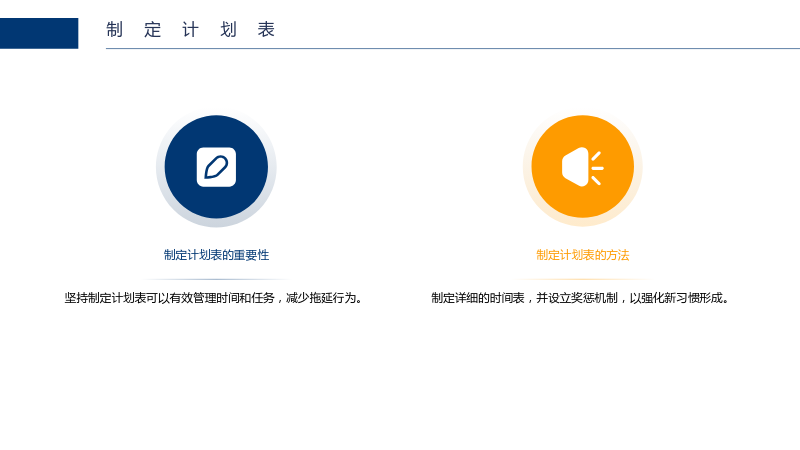Viewport: 800px width, 450px height.
Task: Select the orange heading 制定计划表的方法
Action: point(583,255)
